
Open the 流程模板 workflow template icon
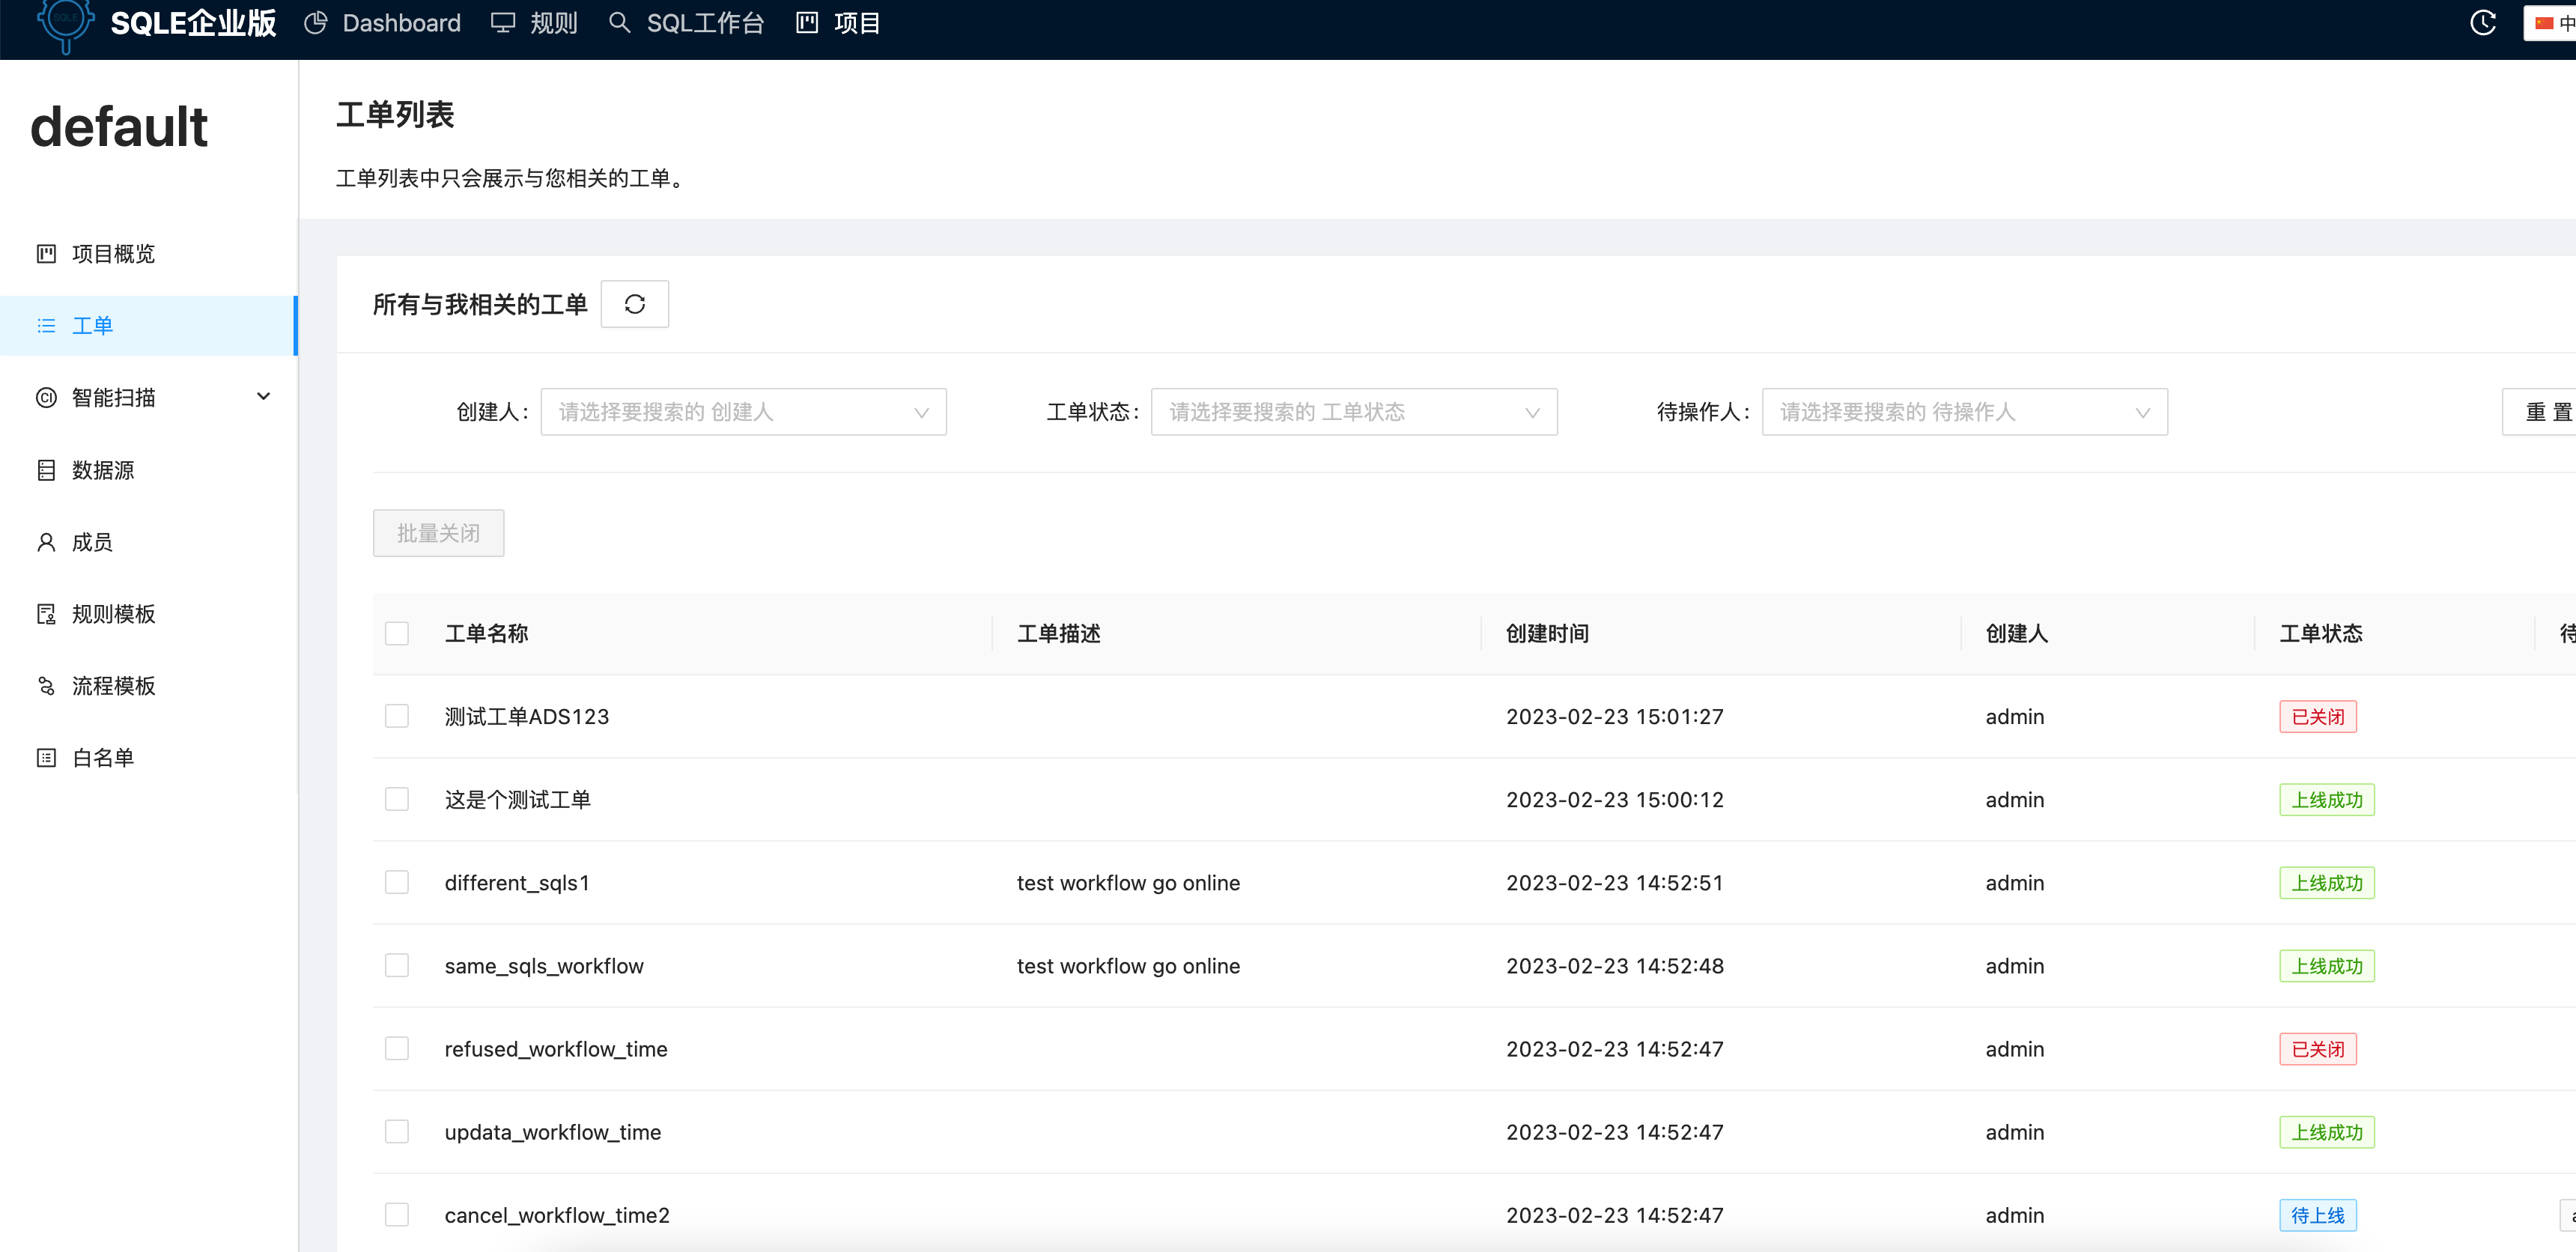(x=46, y=685)
